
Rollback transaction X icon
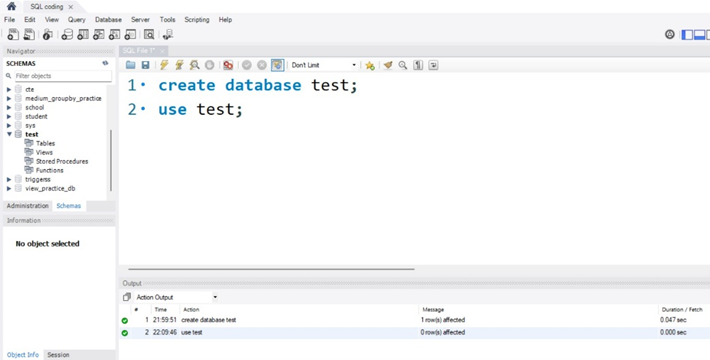(x=262, y=65)
